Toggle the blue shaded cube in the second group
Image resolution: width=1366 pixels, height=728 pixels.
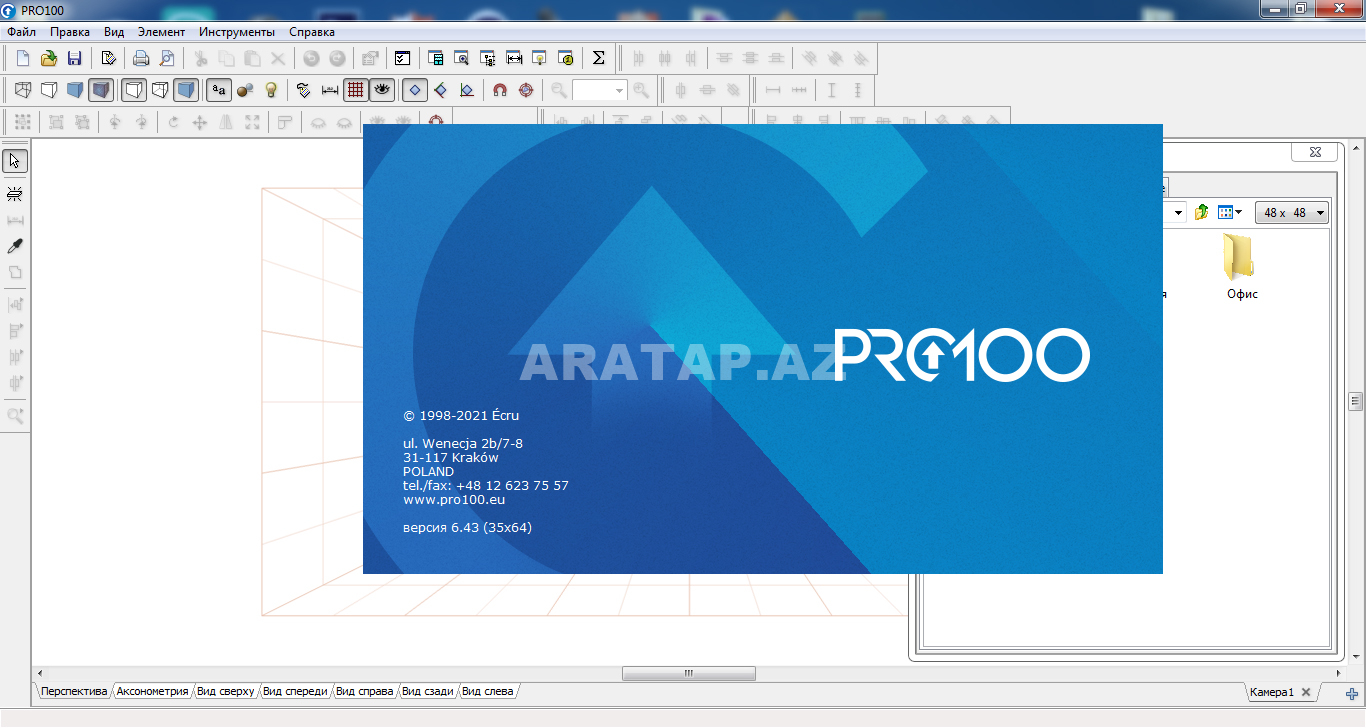click(186, 90)
